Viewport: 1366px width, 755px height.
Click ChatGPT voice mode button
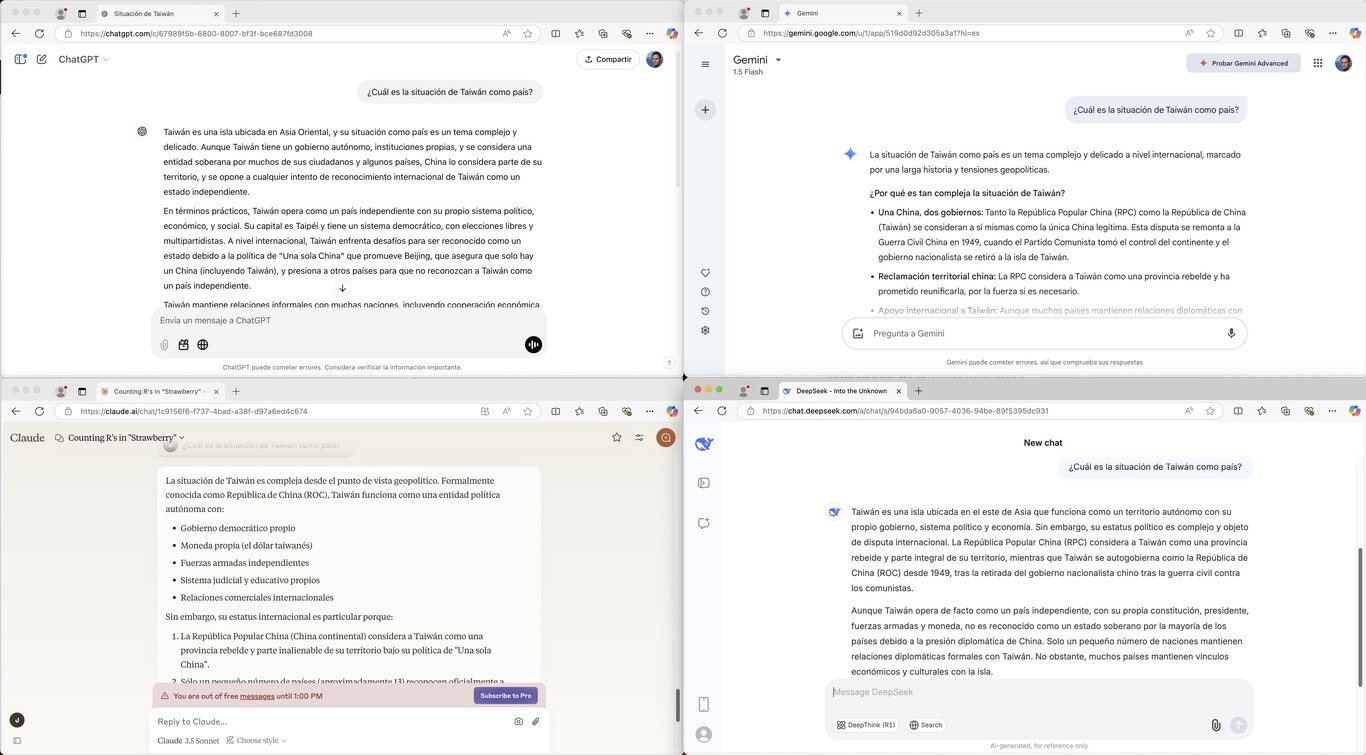point(533,345)
